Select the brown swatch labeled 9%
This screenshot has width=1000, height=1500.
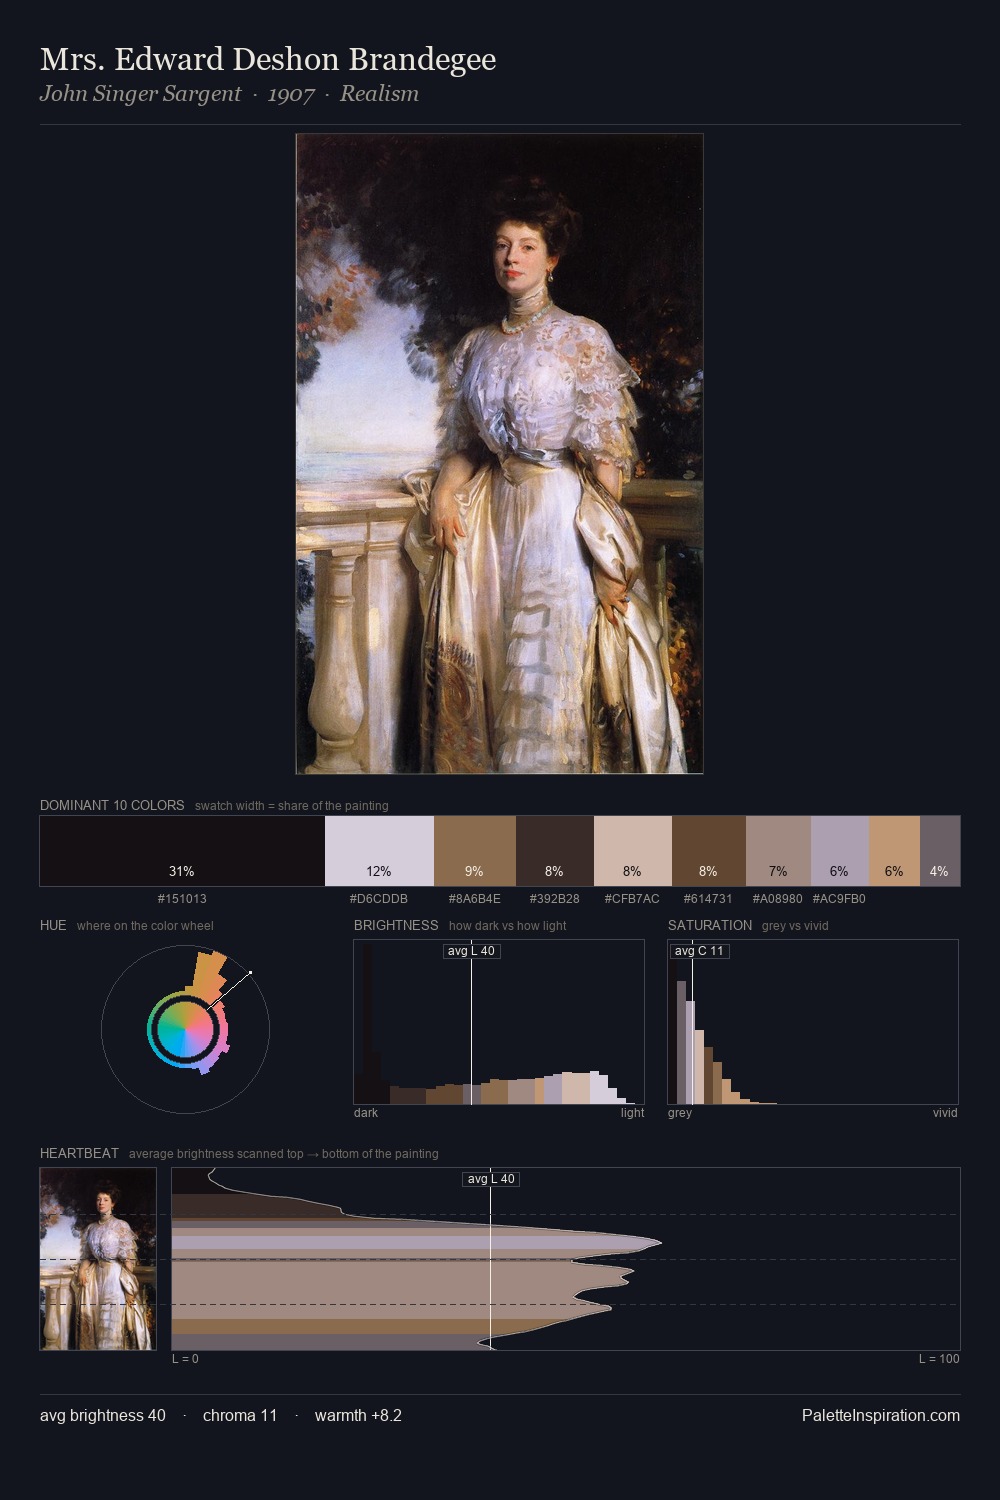475,851
